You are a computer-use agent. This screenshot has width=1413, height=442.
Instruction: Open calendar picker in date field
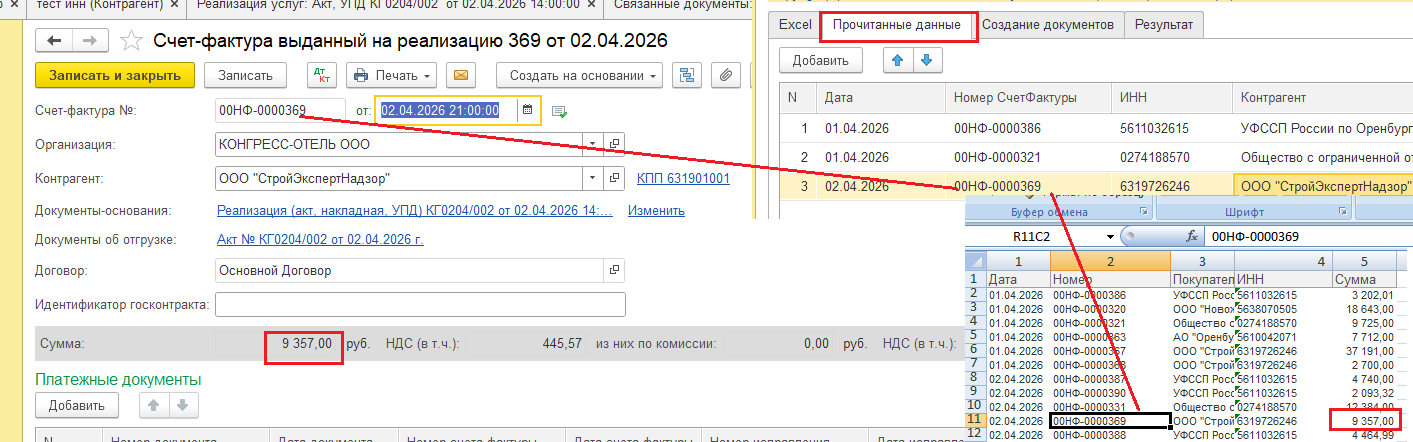[528, 110]
